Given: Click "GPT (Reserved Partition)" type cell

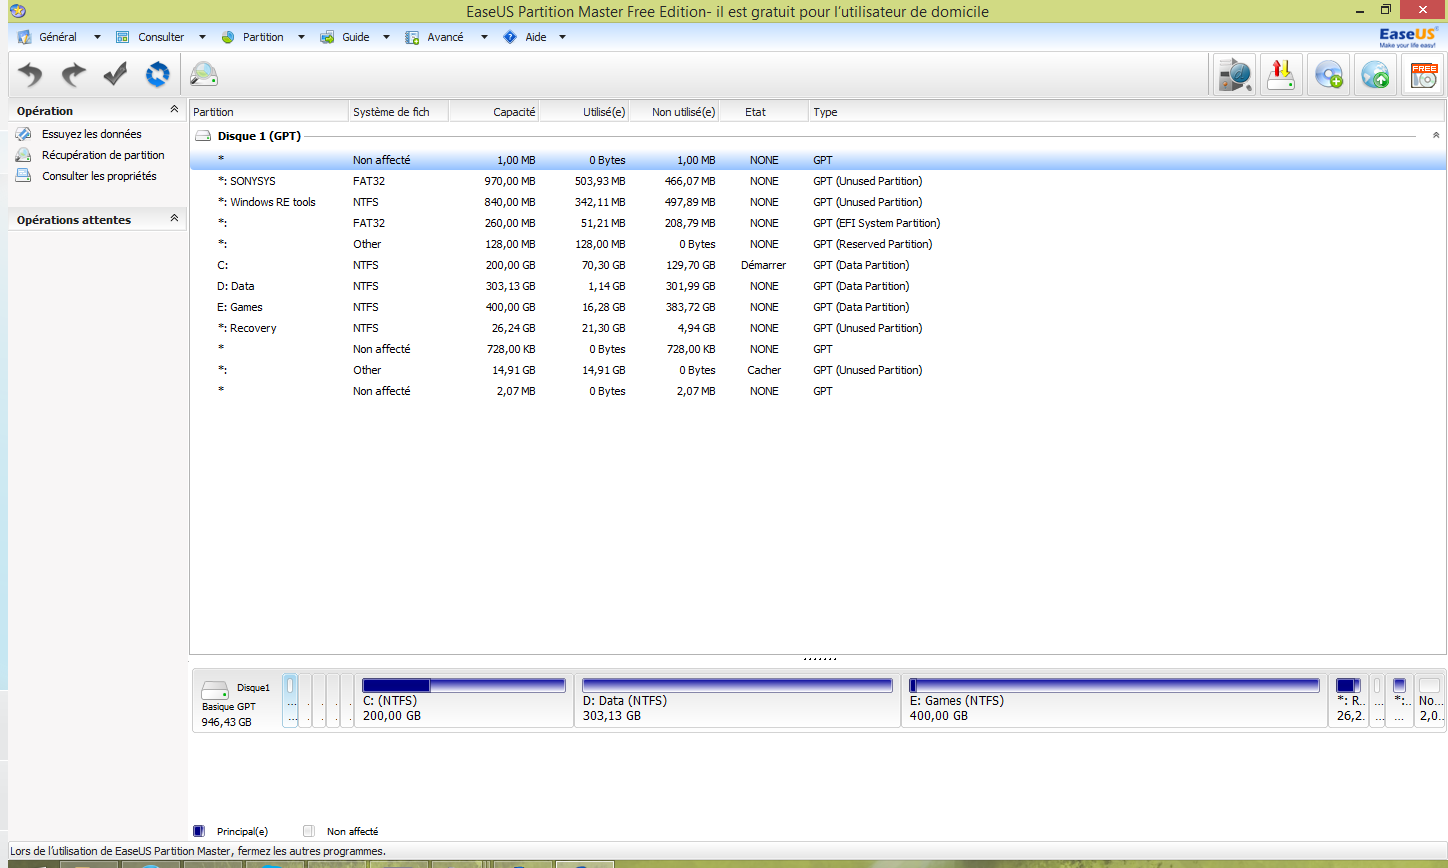Looking at the screenshot, I should (873, 244).
